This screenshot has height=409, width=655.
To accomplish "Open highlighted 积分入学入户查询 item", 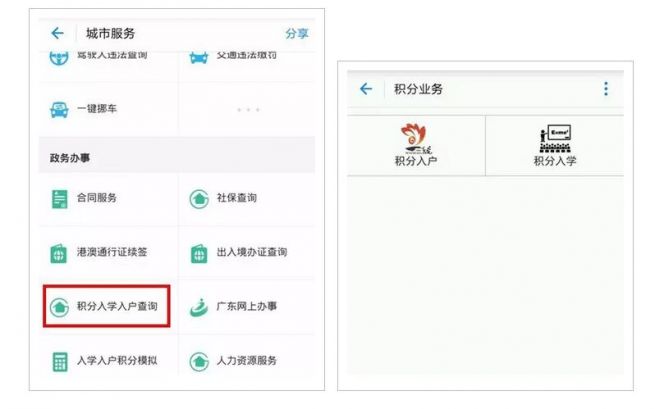I will tap(107, 305).
